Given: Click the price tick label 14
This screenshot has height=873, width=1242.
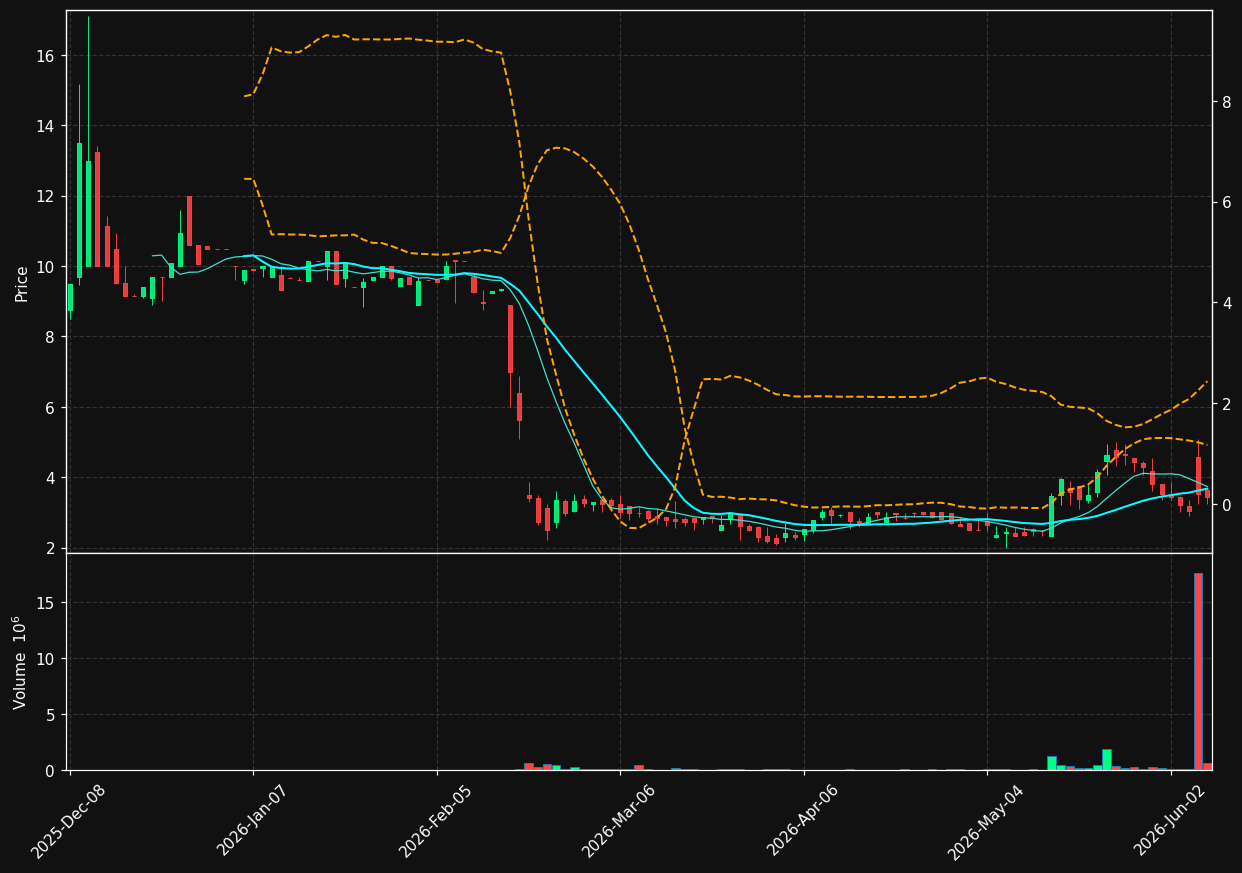Looking at the screenshot, I should 45,126.
